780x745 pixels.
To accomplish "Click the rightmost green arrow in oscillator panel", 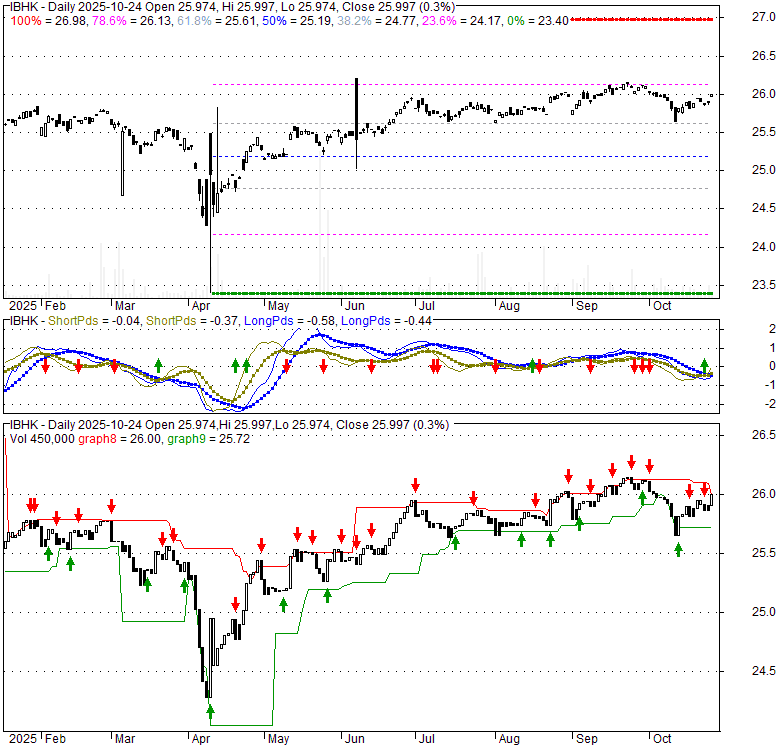I will click(704, 365).
